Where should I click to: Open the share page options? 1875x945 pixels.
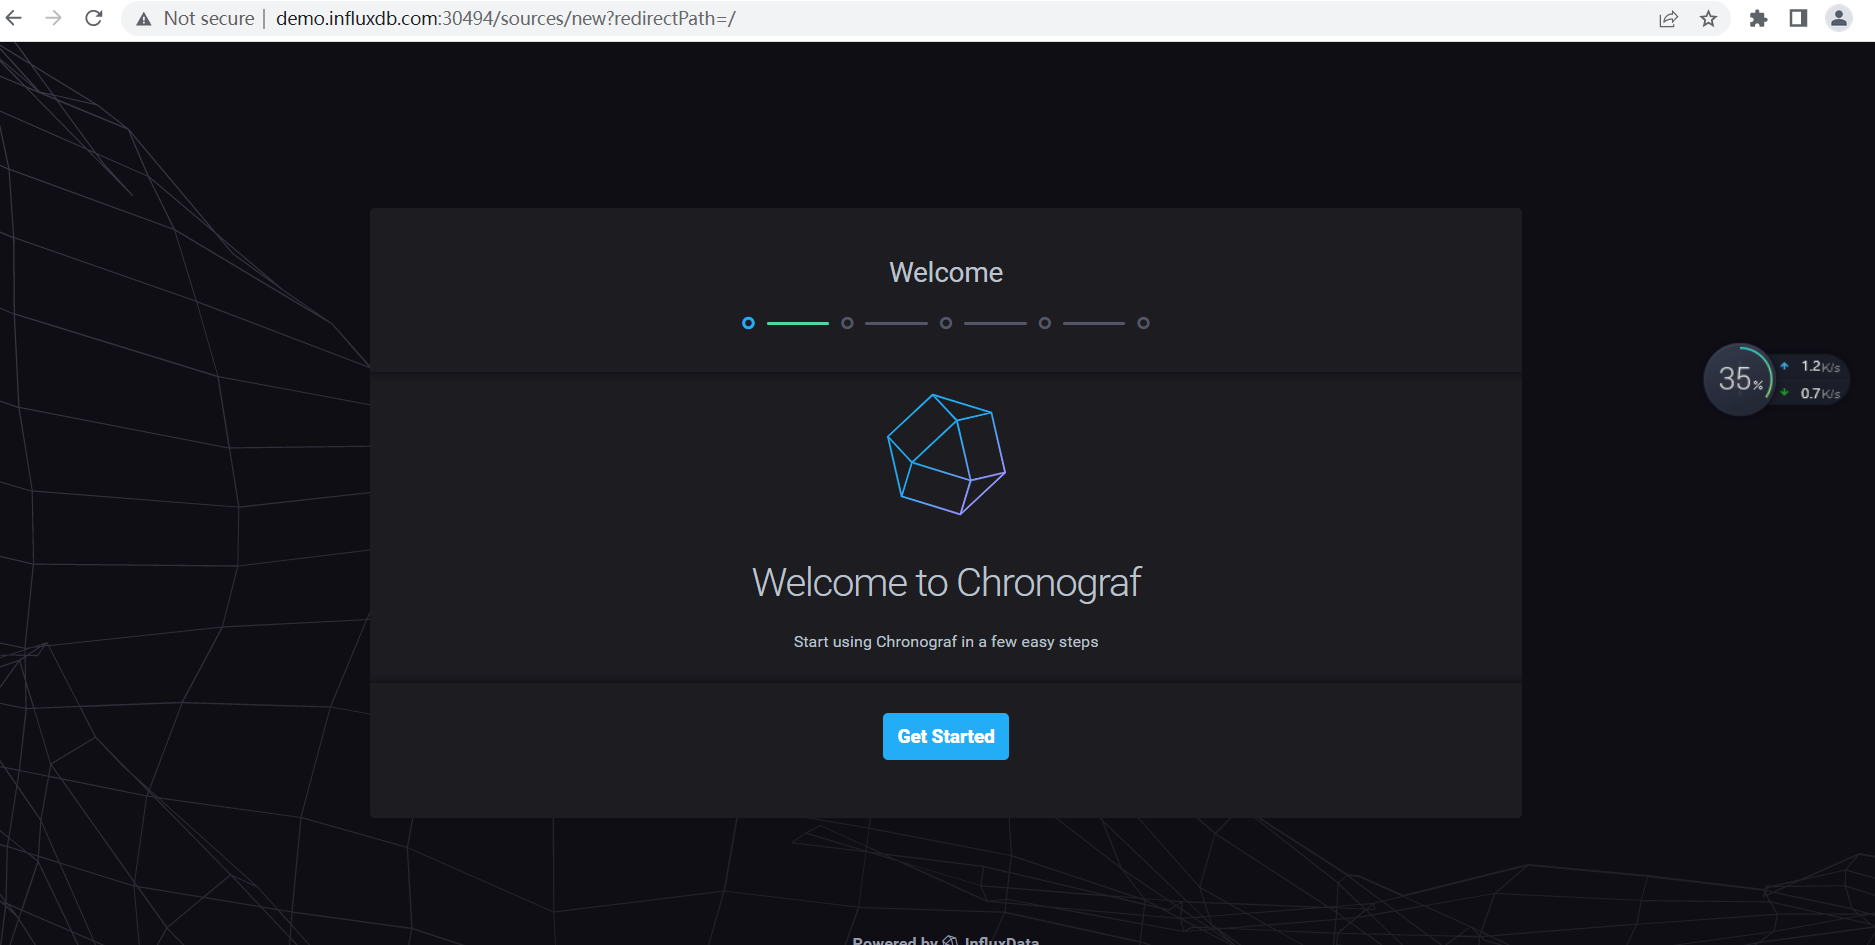click(x=1668, y=18)
